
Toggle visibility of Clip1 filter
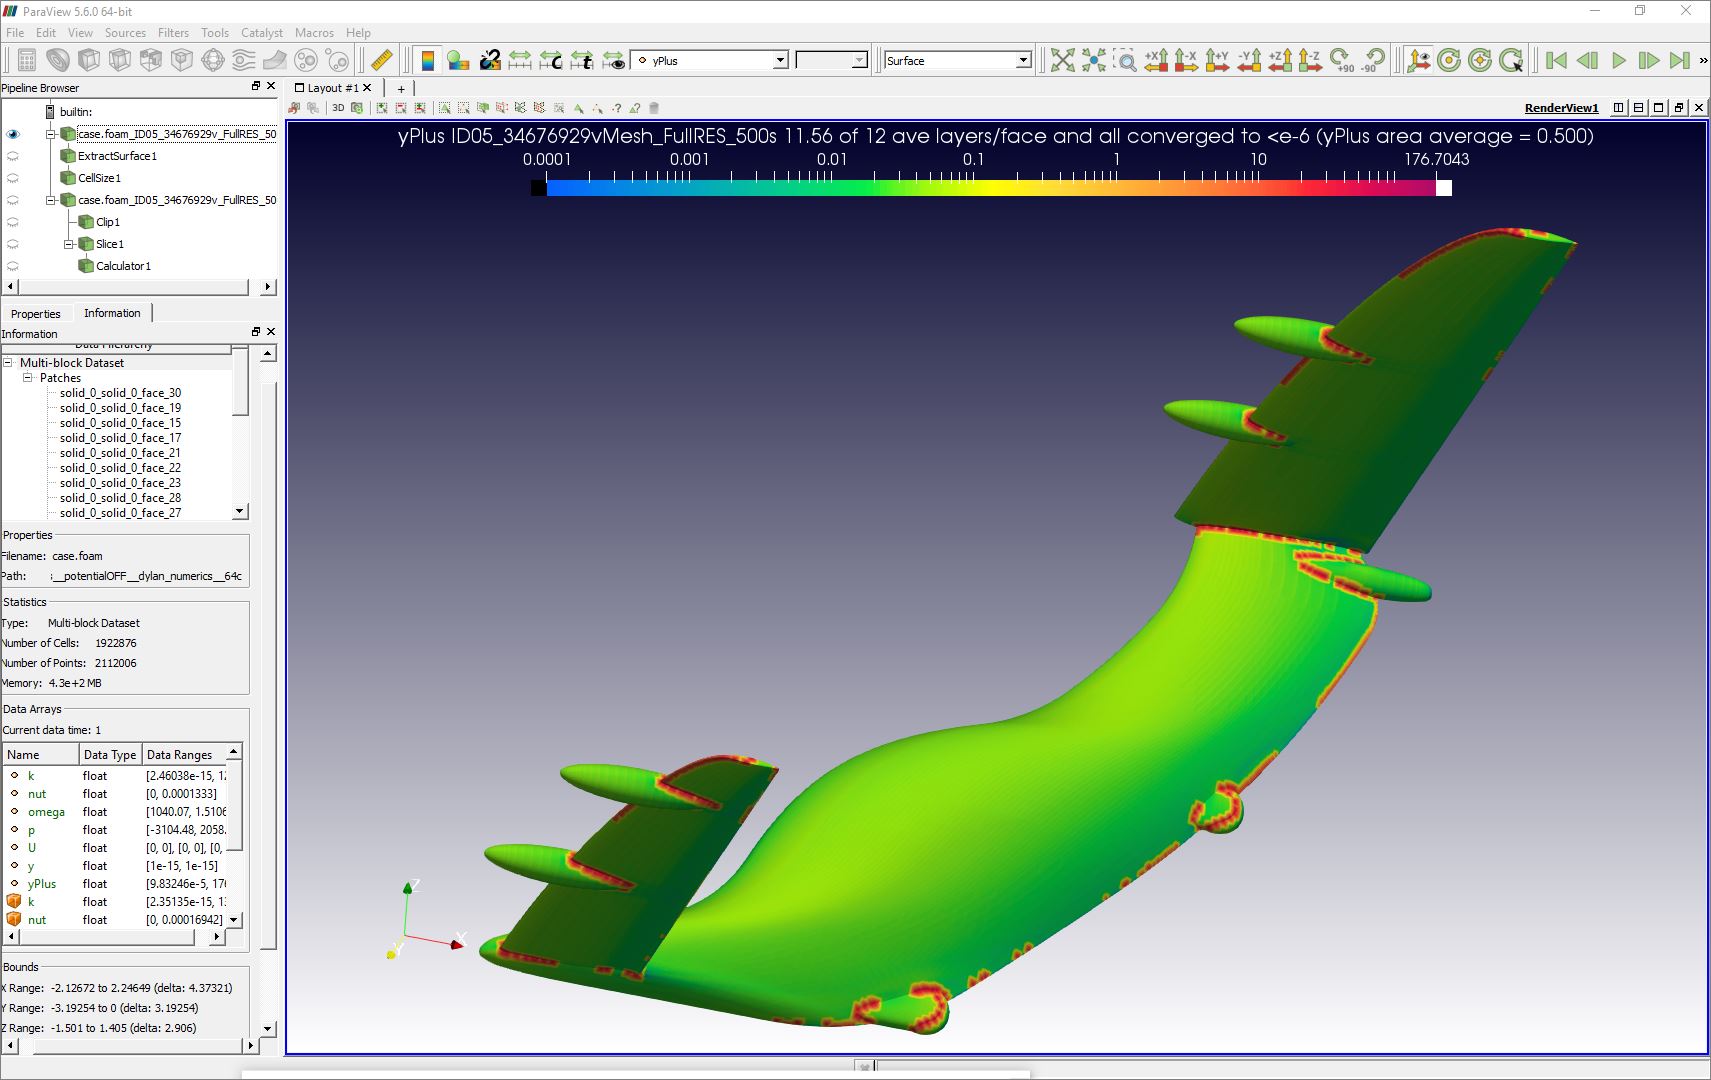click(13, 222)
